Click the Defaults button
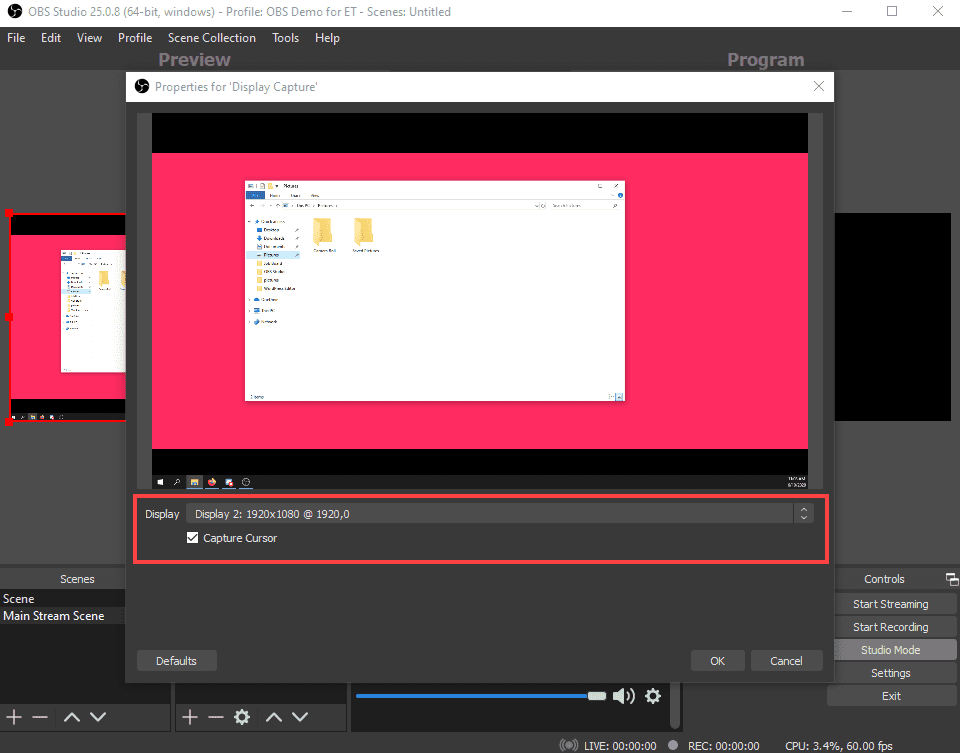Screen dimensions: 960x753 [x=176, y=660]
